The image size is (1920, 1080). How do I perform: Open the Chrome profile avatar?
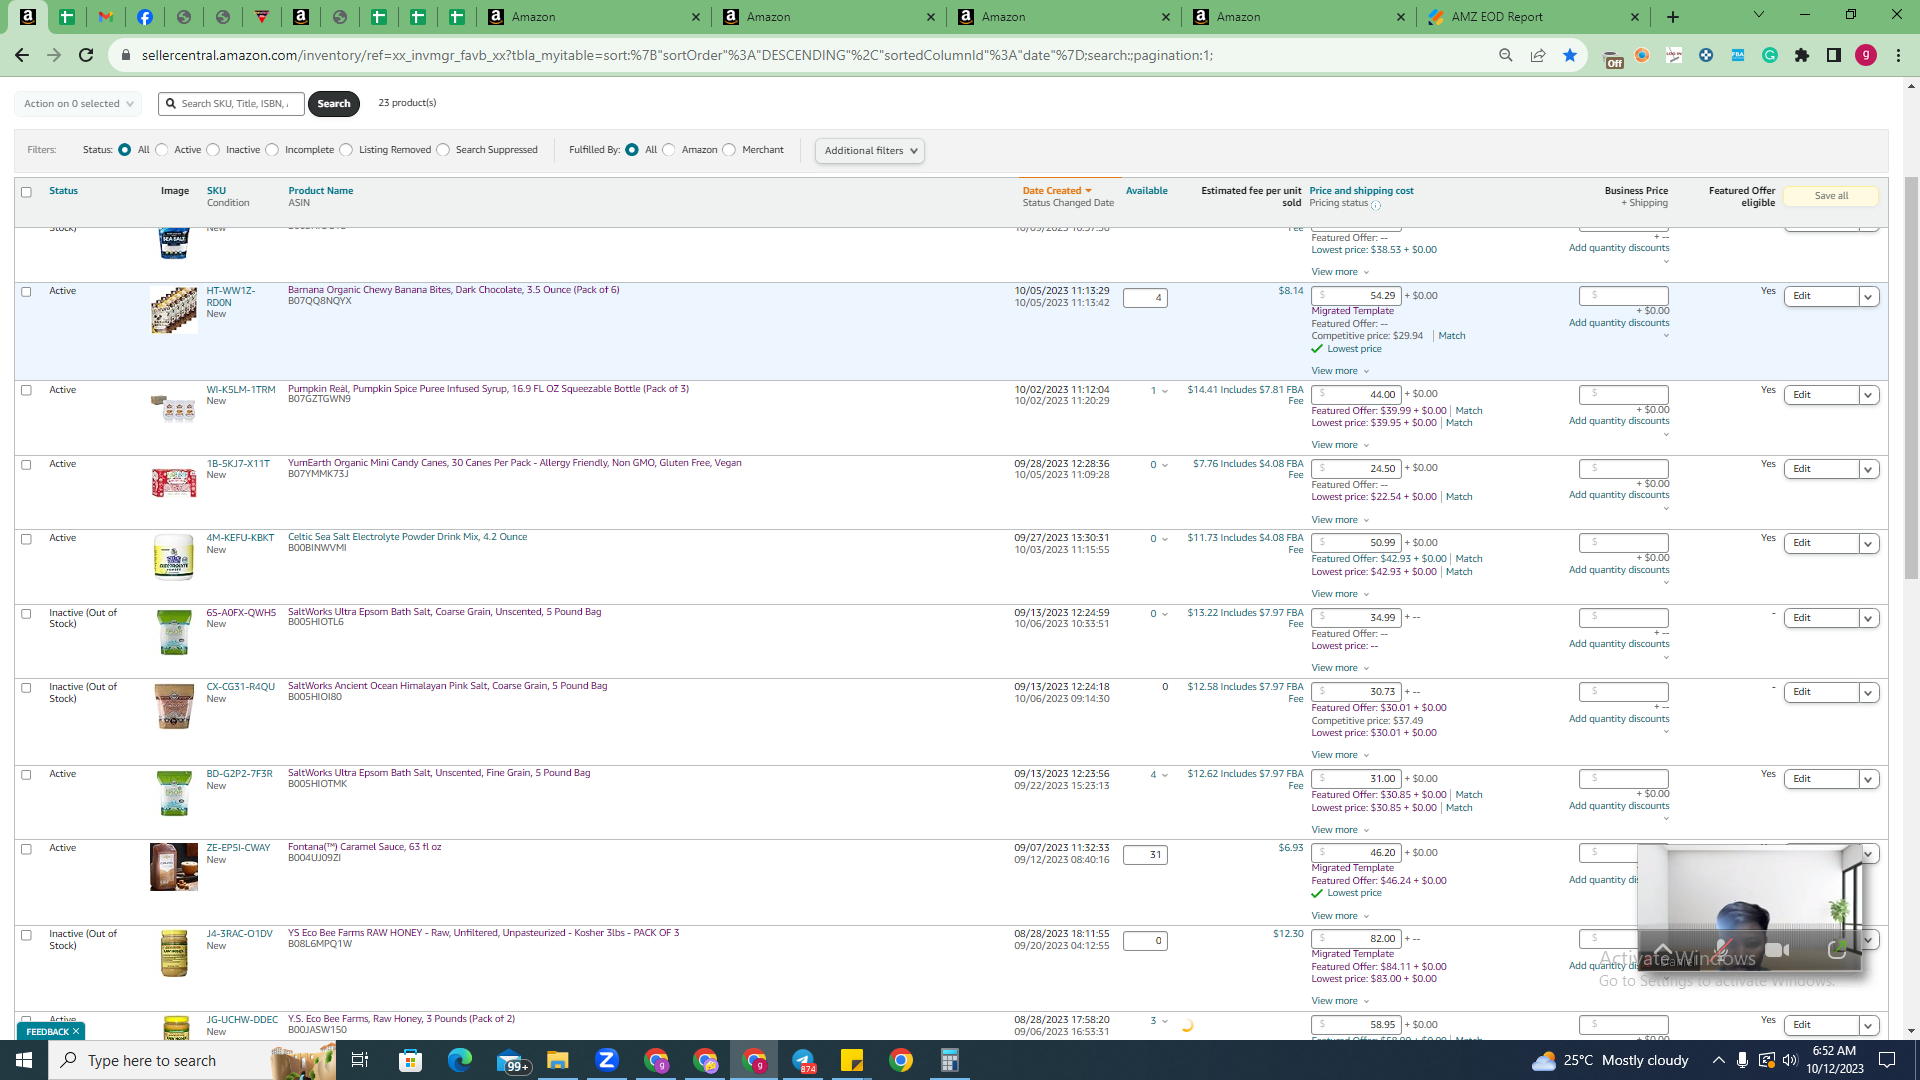pos(1866,55)
